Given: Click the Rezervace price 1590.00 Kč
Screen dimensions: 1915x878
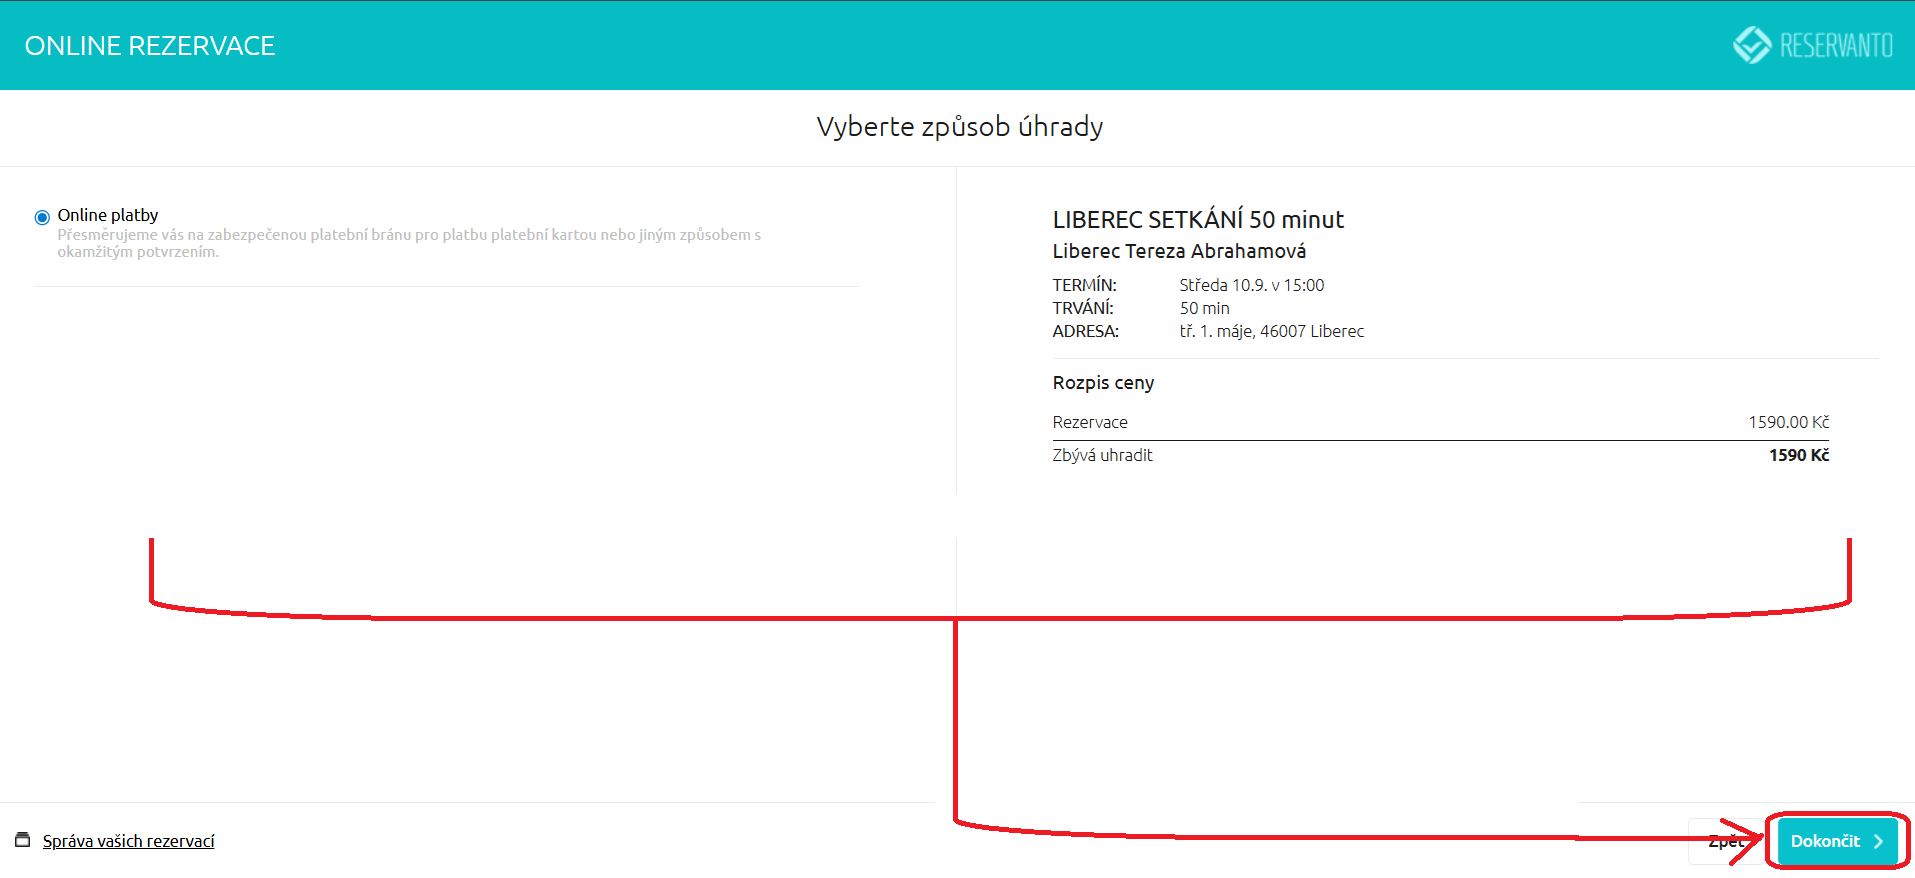Looking at the screenshot, I should [1788, 422].
